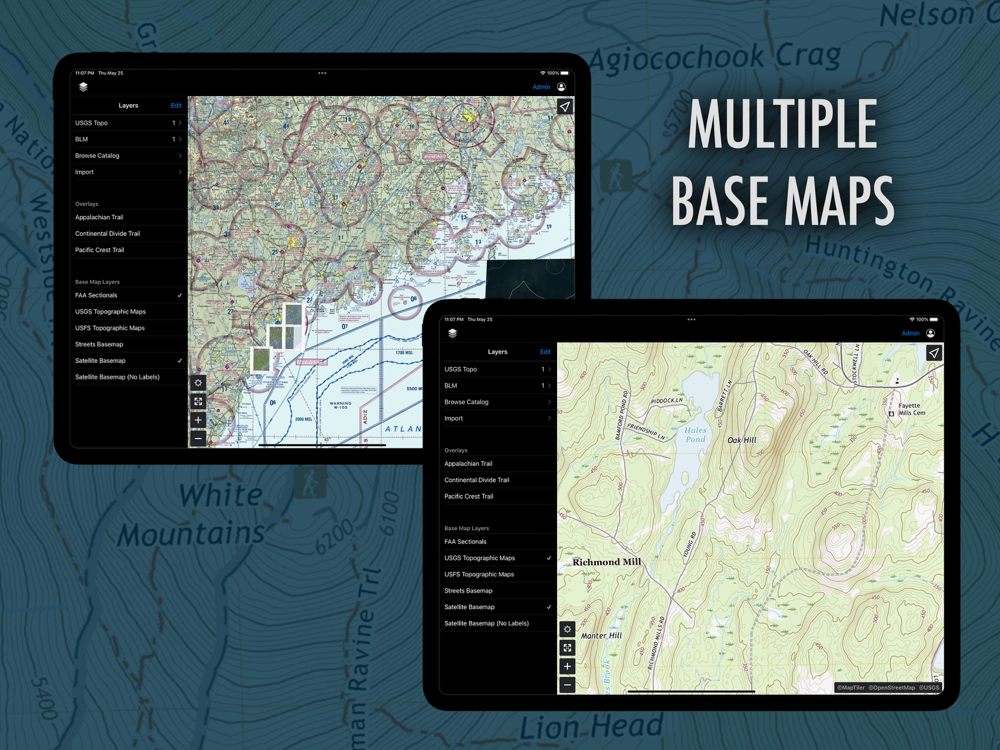The image size is (1000, 750).
Task: Tap location arrow on lower iPad map
Action: 934,353
